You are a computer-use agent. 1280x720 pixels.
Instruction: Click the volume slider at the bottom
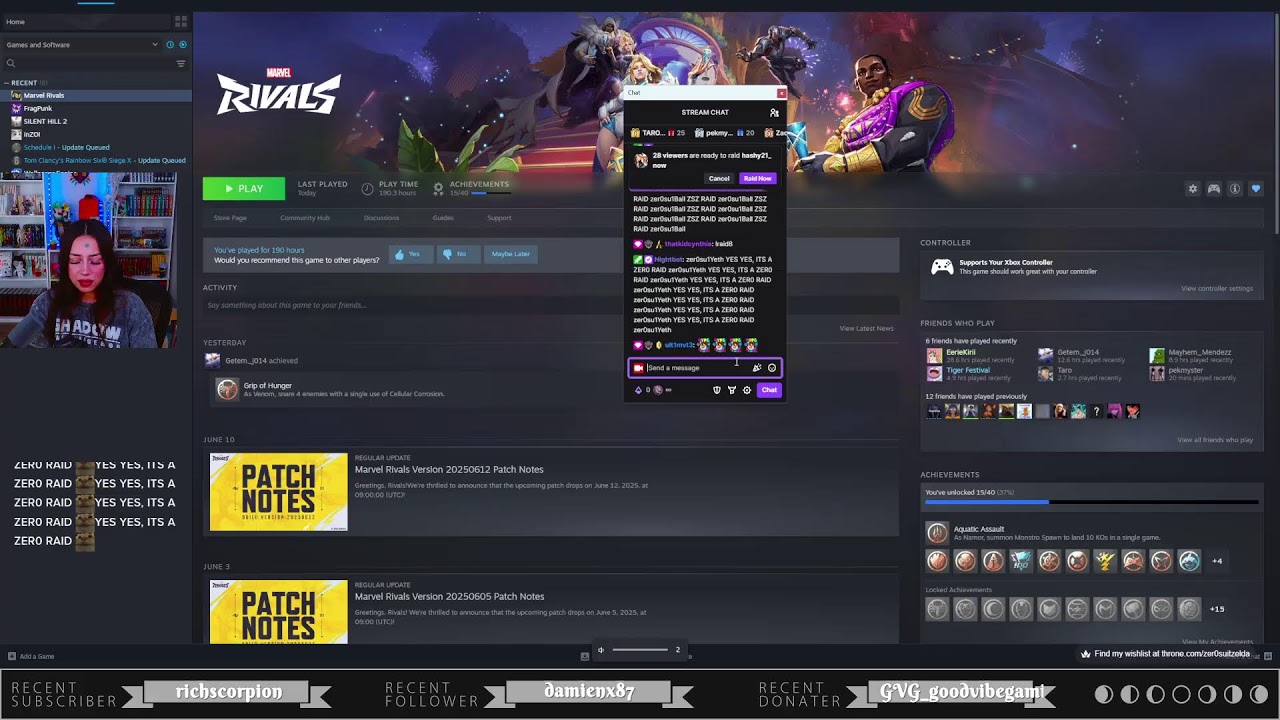pyautogui.click(x=640, y=650)
